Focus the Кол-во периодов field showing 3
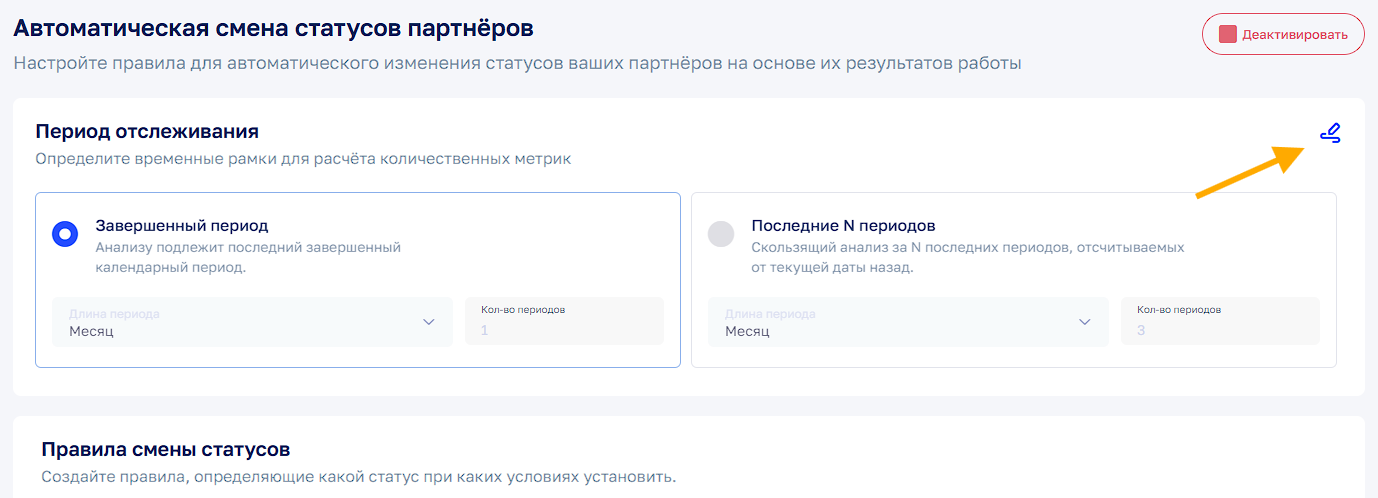The width and height of the screenshot is (1378, 498). pyautogui.click(x=1220, y=322)
